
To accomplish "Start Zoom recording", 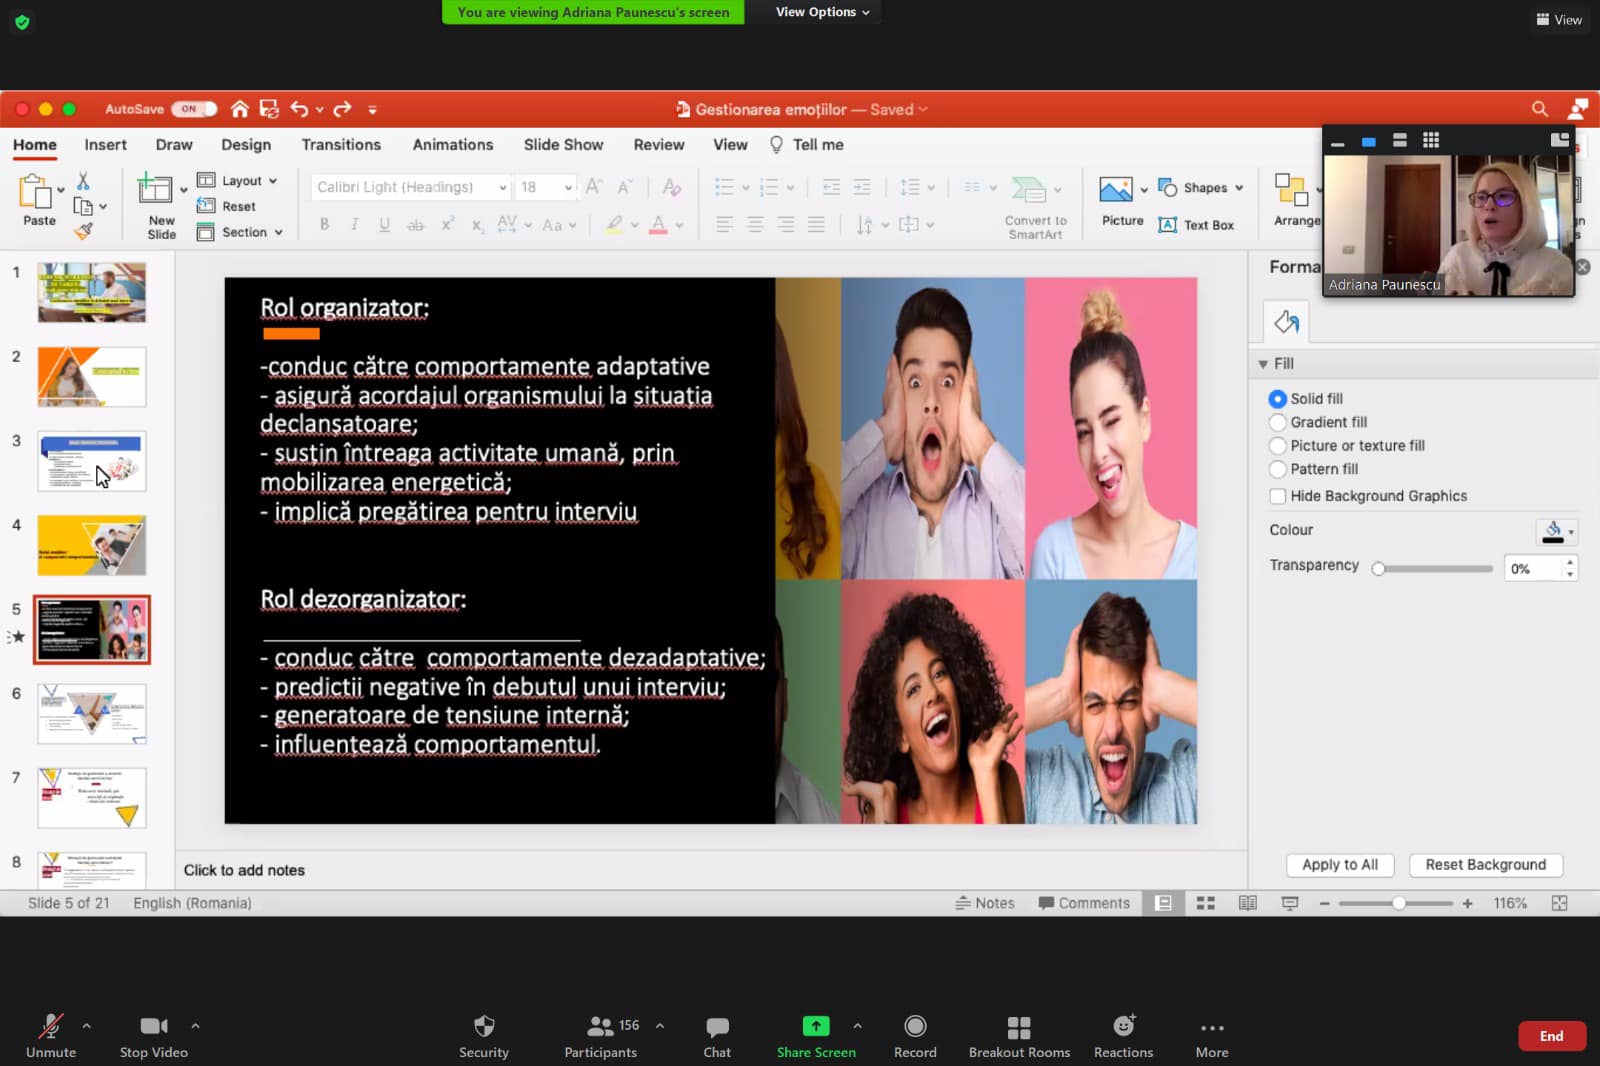I will point(915,1037).
